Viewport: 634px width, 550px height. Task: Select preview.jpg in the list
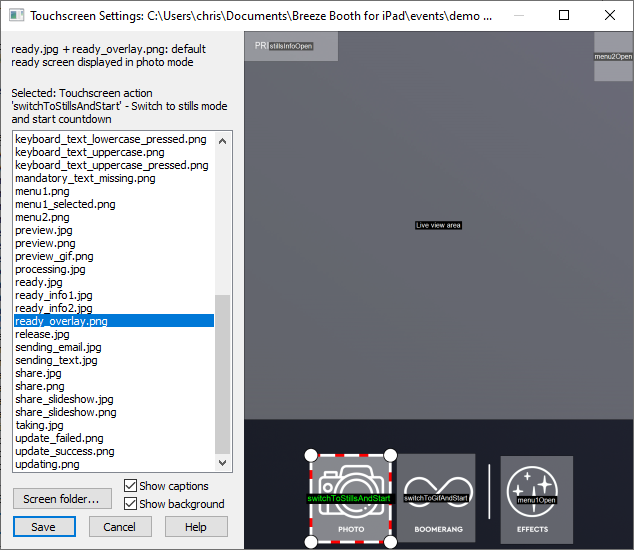coord(114,230)
